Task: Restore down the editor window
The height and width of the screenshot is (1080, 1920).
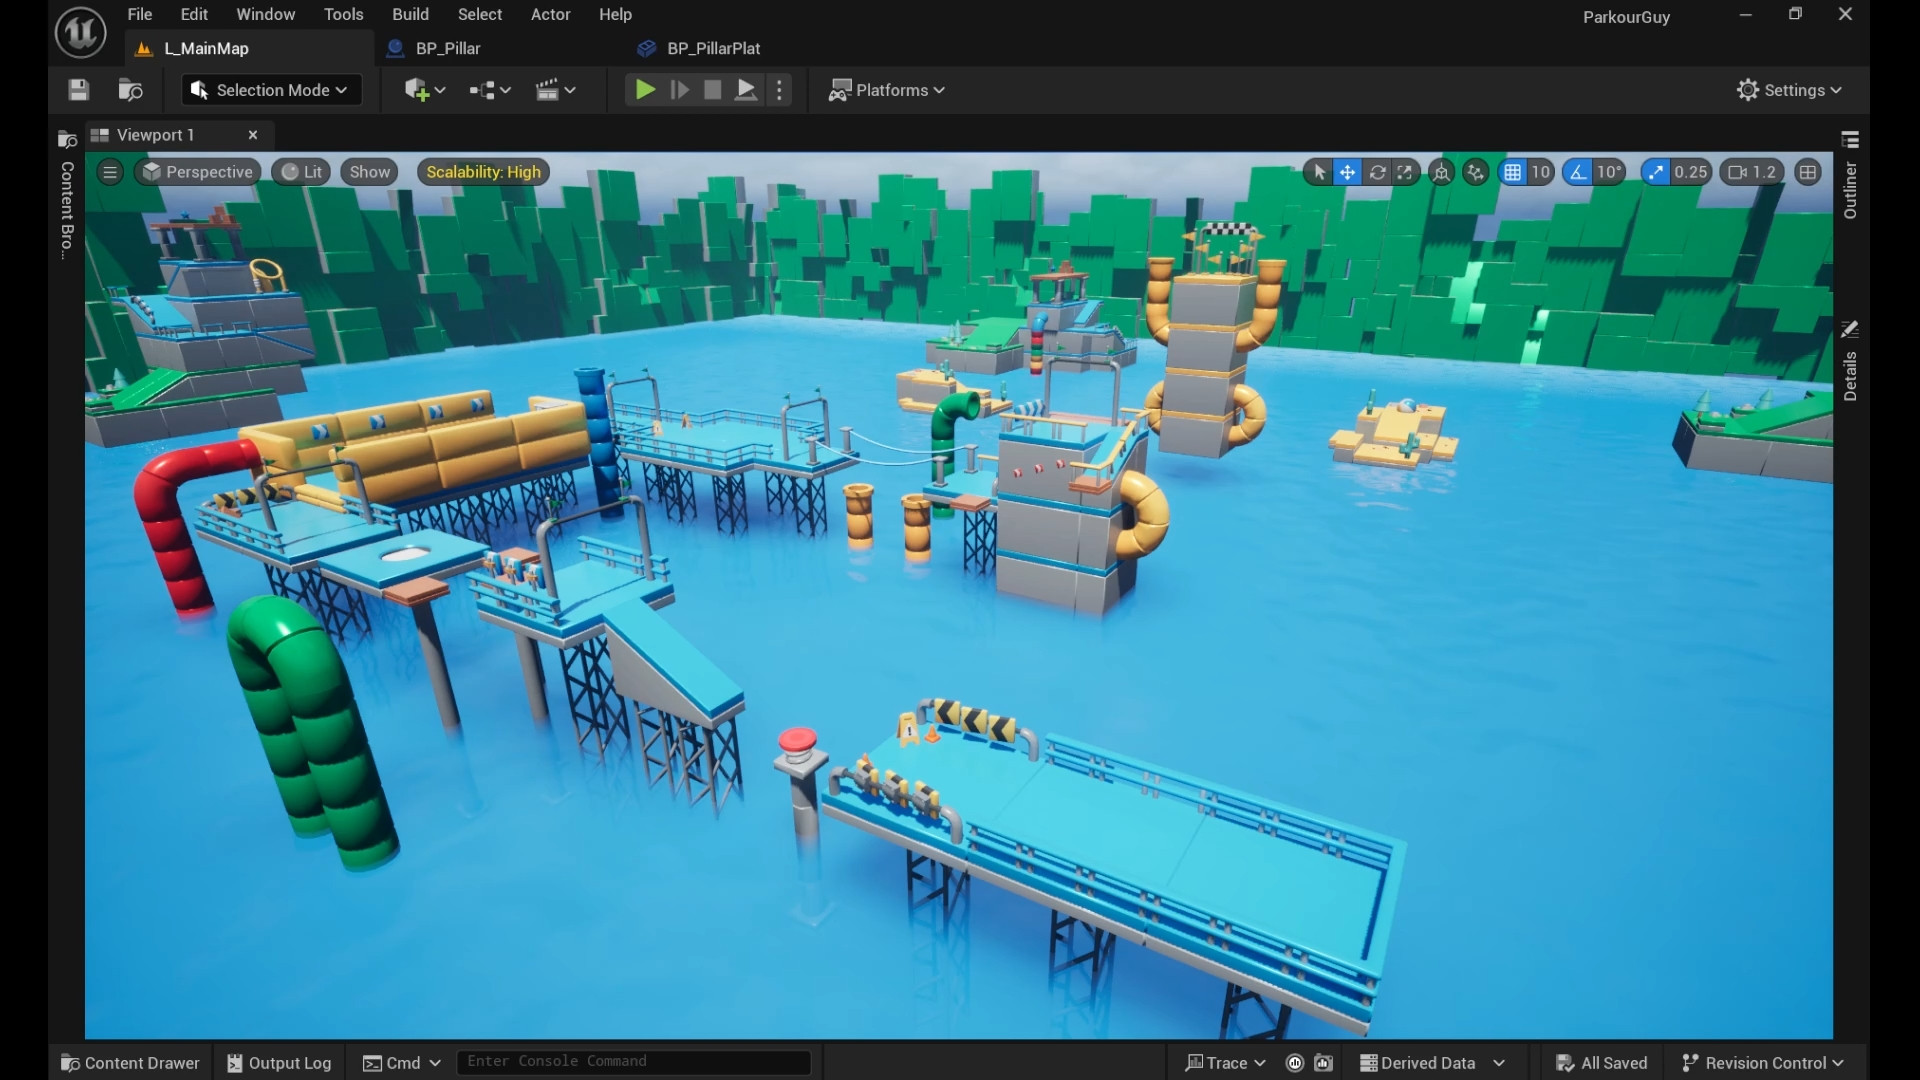Action: coord(1796,14)
